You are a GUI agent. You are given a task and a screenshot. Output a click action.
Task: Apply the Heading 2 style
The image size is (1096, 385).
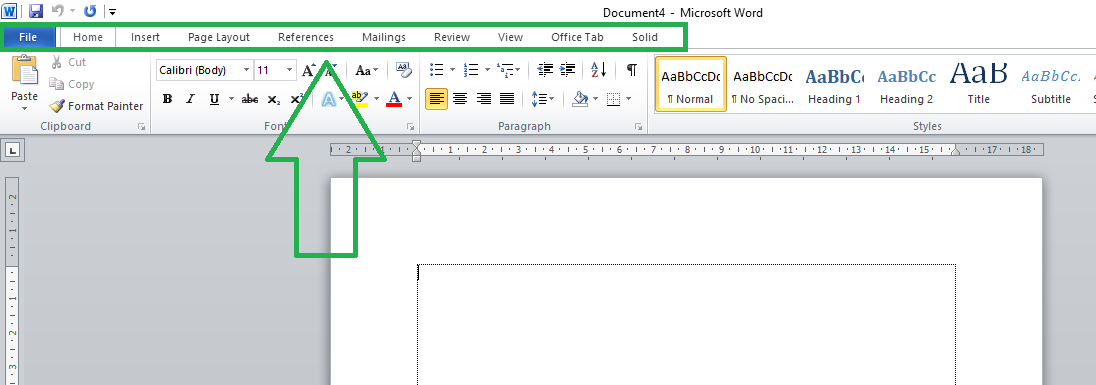[x=907, y=84]
